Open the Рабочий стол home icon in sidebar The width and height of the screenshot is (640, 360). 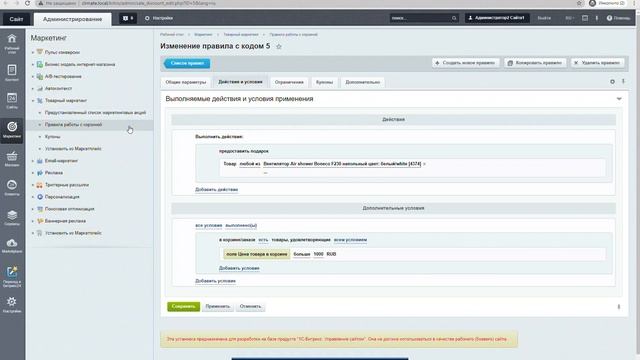(12, 39)
